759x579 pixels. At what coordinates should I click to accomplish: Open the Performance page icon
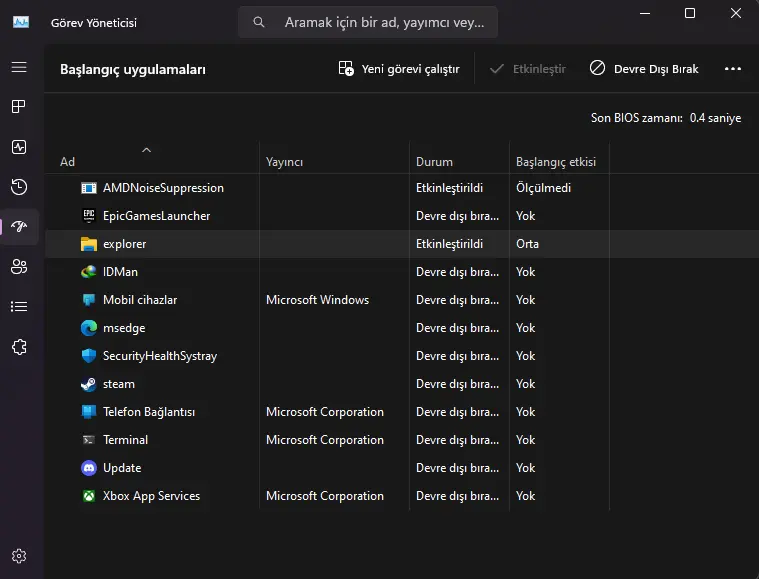[19, 147]
